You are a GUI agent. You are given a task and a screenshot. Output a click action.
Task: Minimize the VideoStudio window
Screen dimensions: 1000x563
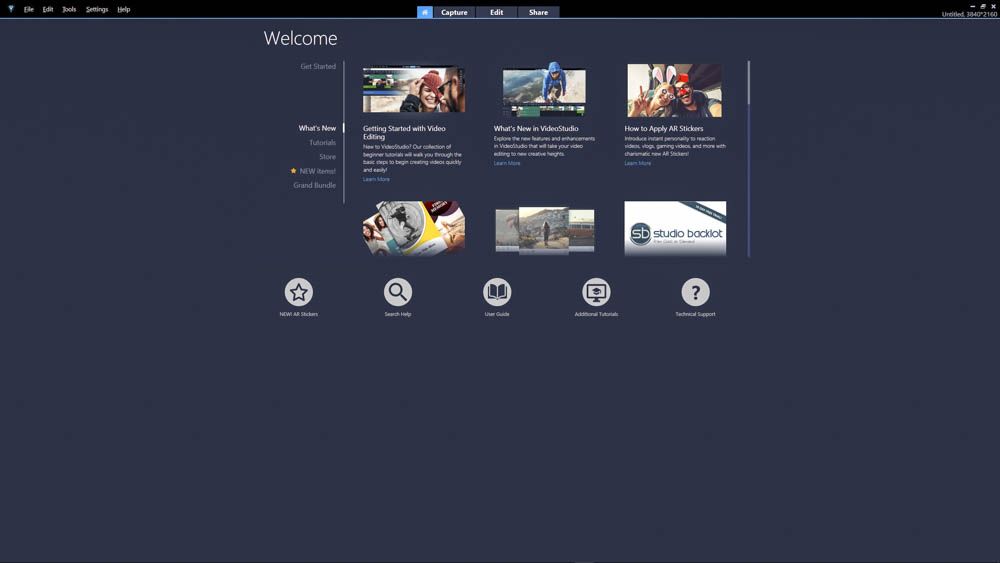tap(973, 6)
